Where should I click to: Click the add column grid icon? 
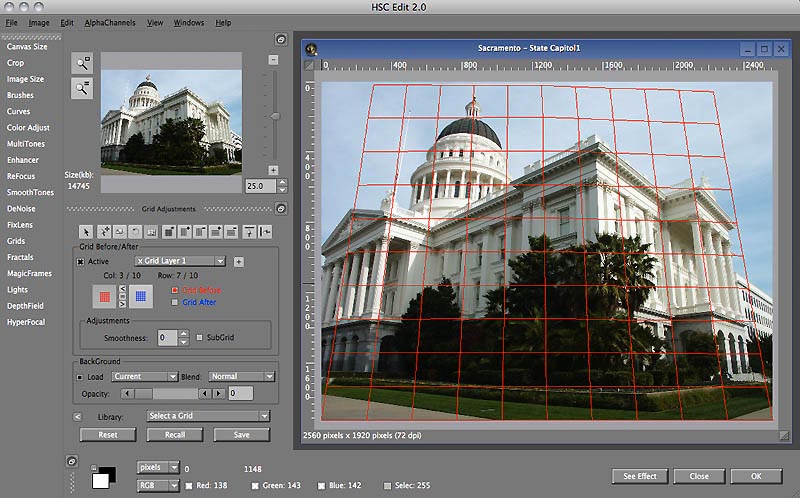(185, 232)
